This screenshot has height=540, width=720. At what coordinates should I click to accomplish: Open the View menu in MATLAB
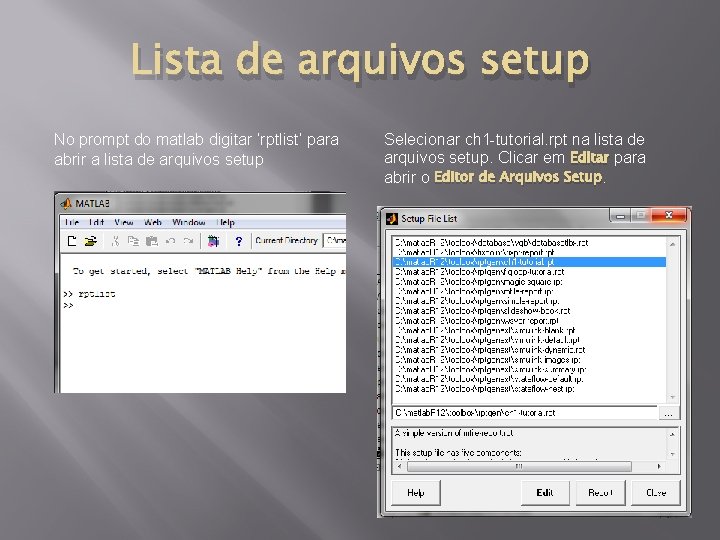point(124,222)
